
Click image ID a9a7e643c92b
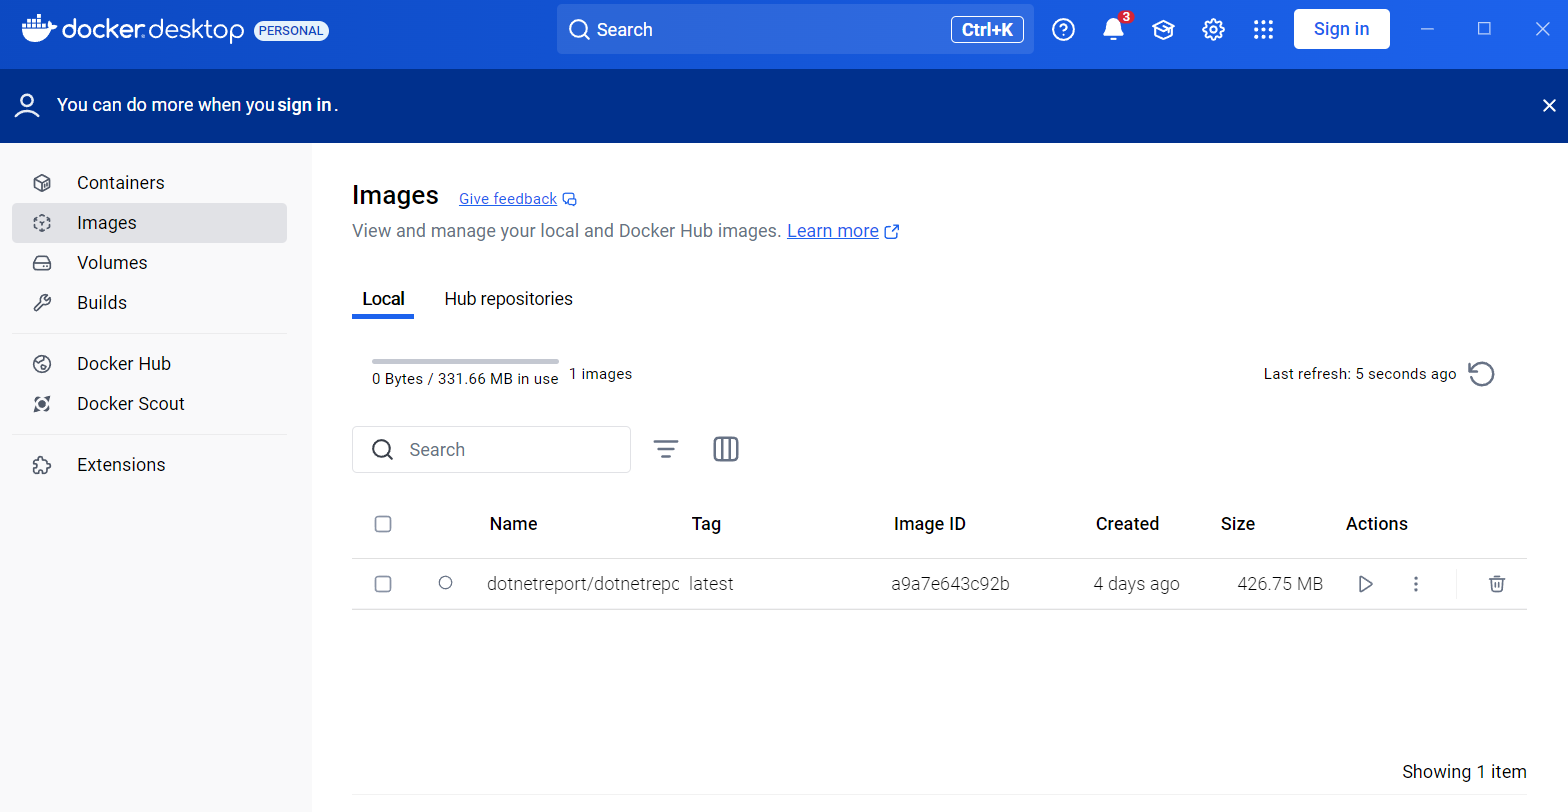pos(951,584)
